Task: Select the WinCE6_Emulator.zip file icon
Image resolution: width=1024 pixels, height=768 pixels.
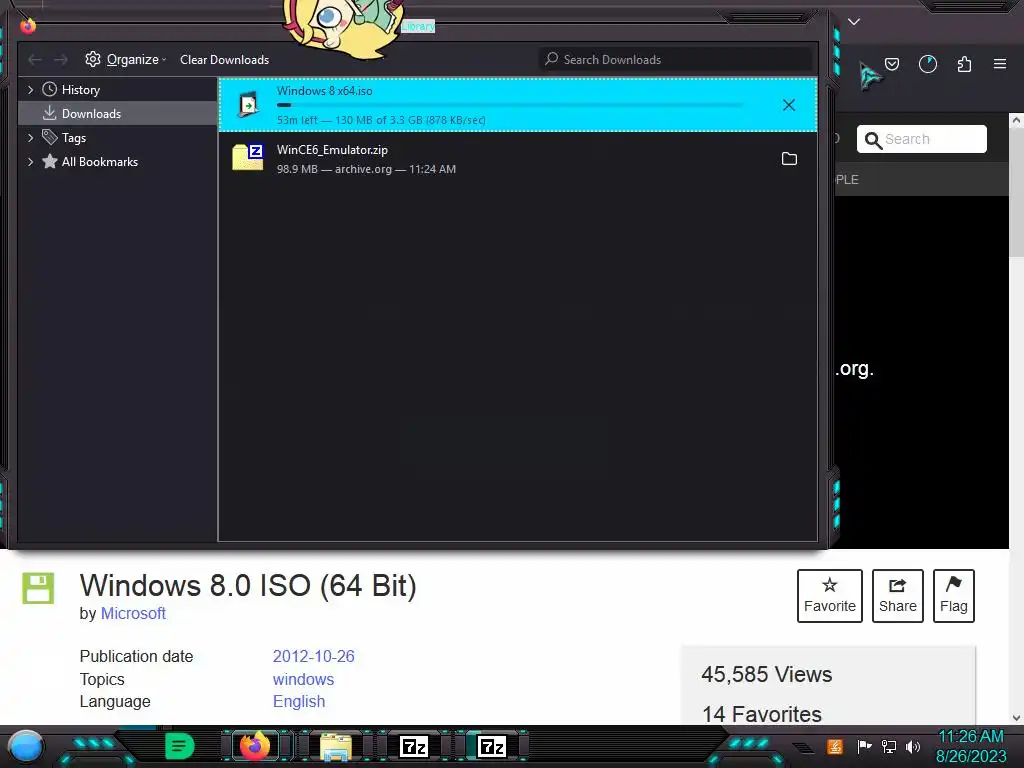Action: point(248,157)
